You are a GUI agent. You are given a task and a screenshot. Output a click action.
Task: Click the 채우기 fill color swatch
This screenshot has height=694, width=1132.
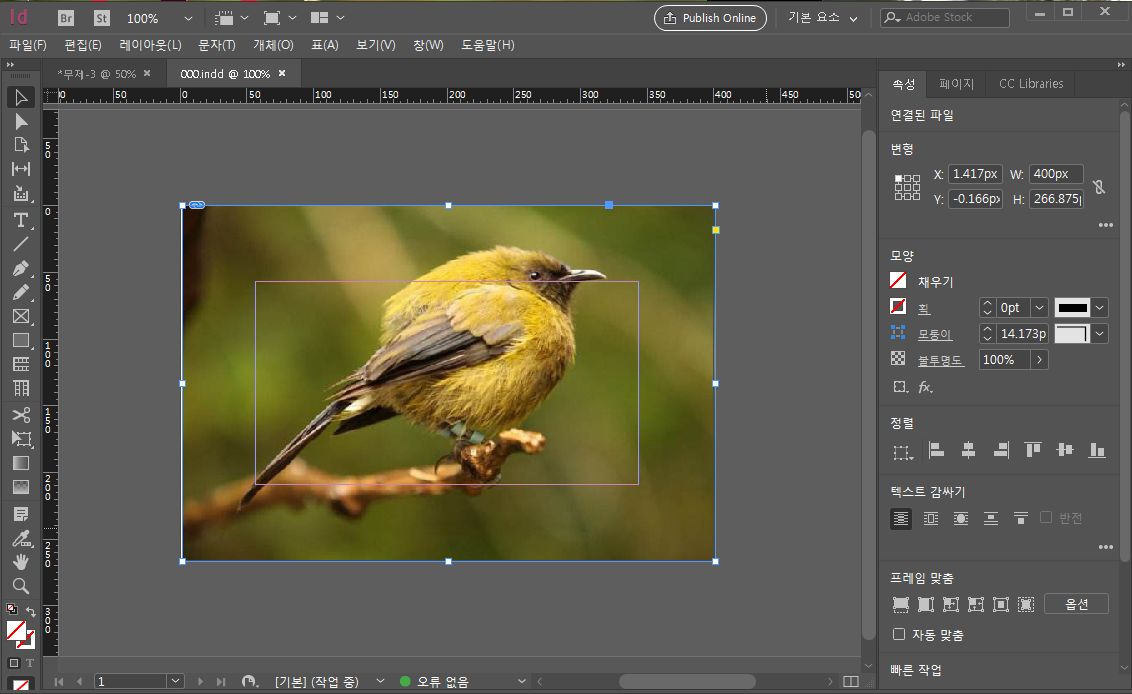pyautogui.click(x=898, y=282)
